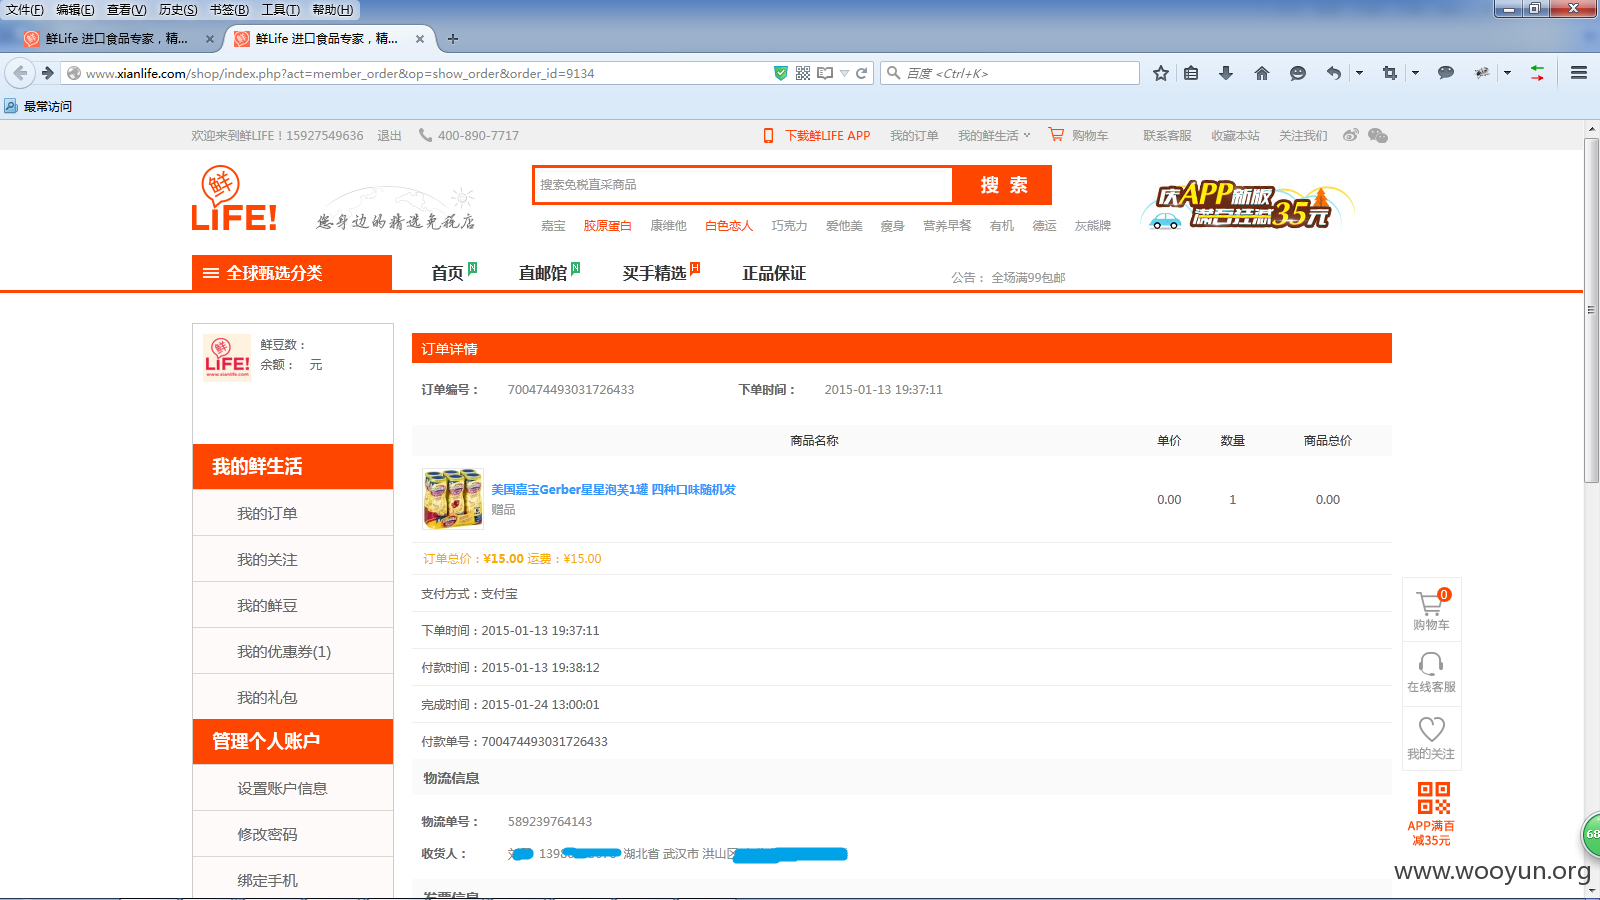Expand address bar history dropdown arrow
Viewport: 1600px width, 900px height.
pyautogui.click(x=844, y=73)
